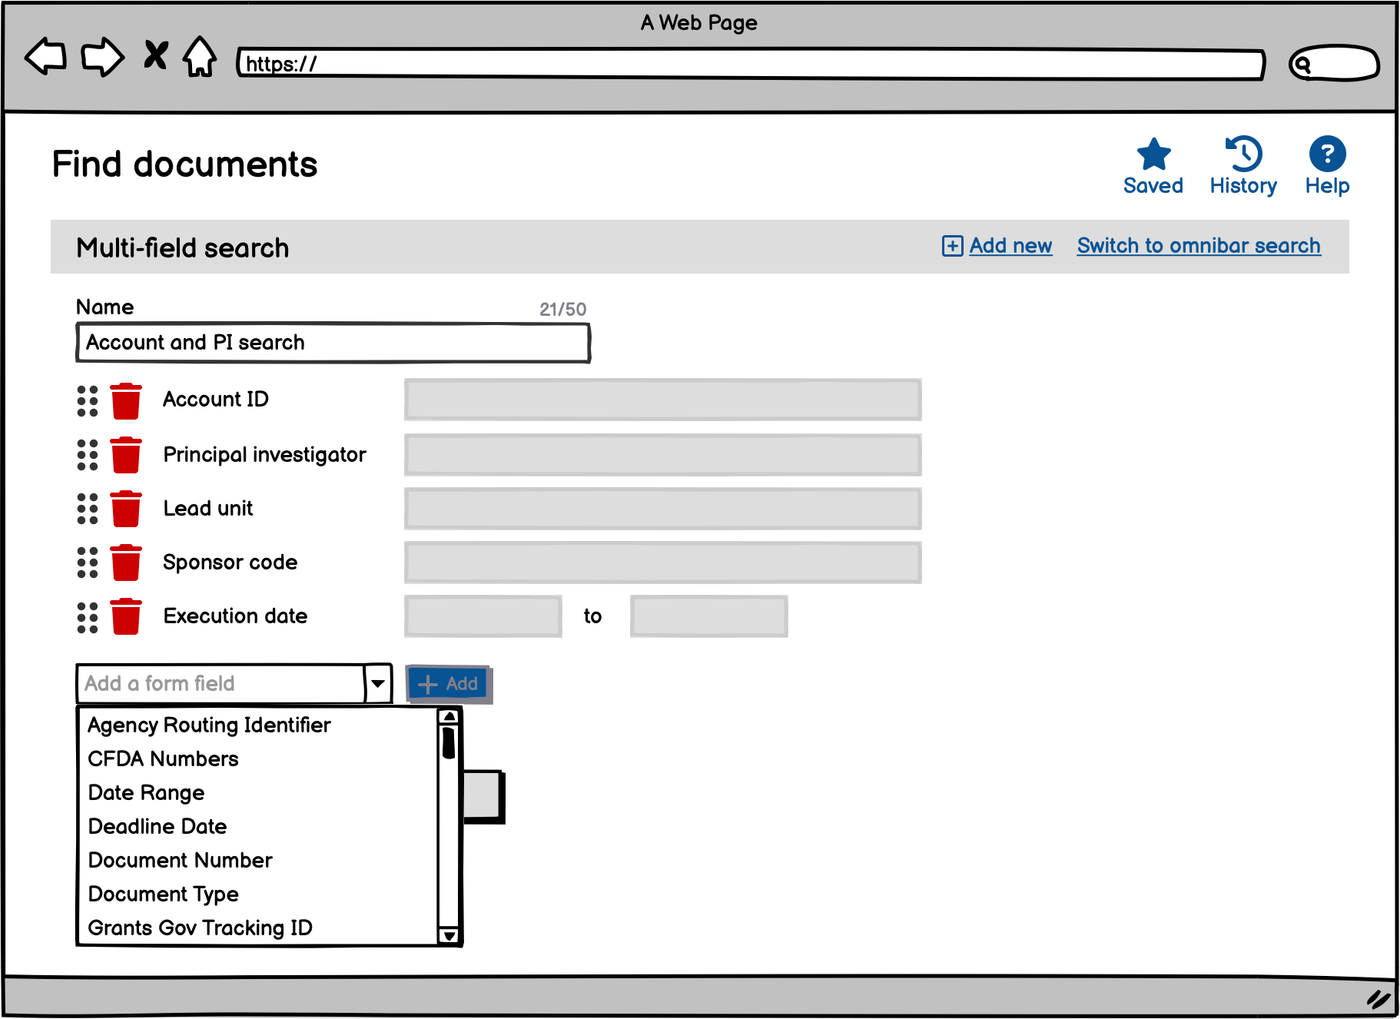Click the Name input with Account and PI search

tap(333, 343)
